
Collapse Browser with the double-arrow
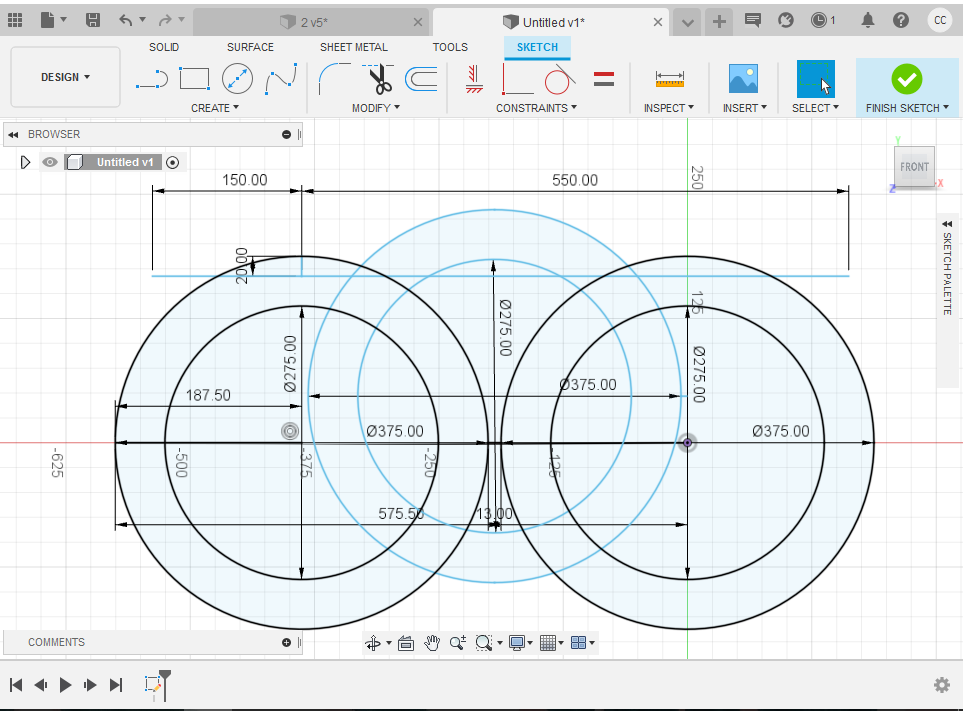pyautogui.click(x=13, y=134)
